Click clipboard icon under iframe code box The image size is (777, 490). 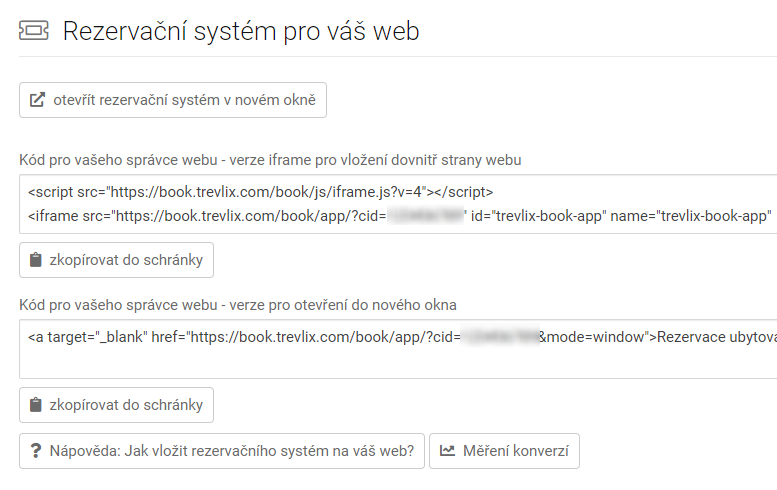[x=36, y=260]
